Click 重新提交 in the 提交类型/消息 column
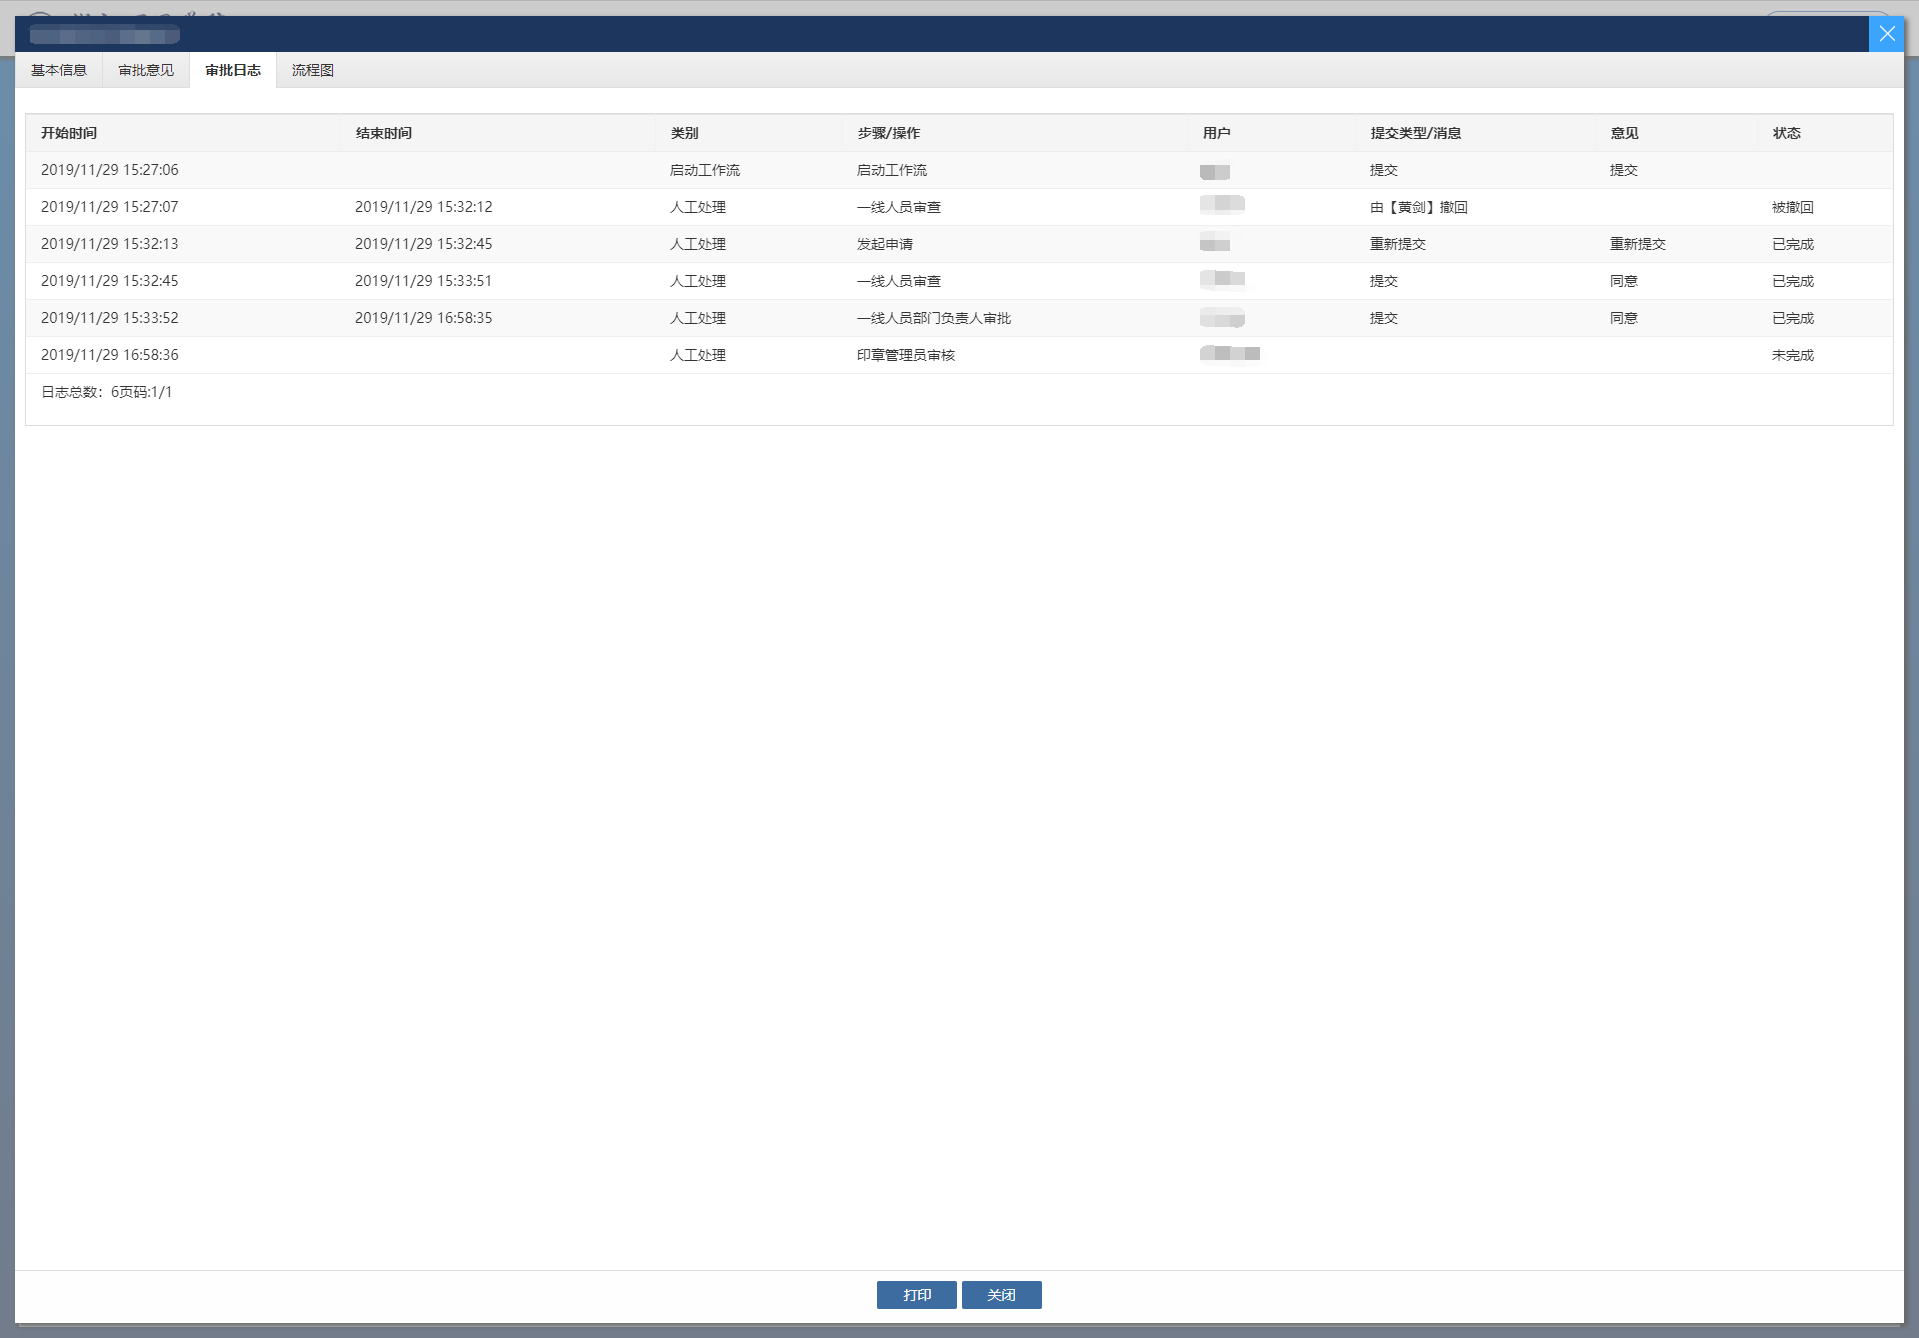The width and height of the screenshot is (1919, 1338). point(1398,244)
